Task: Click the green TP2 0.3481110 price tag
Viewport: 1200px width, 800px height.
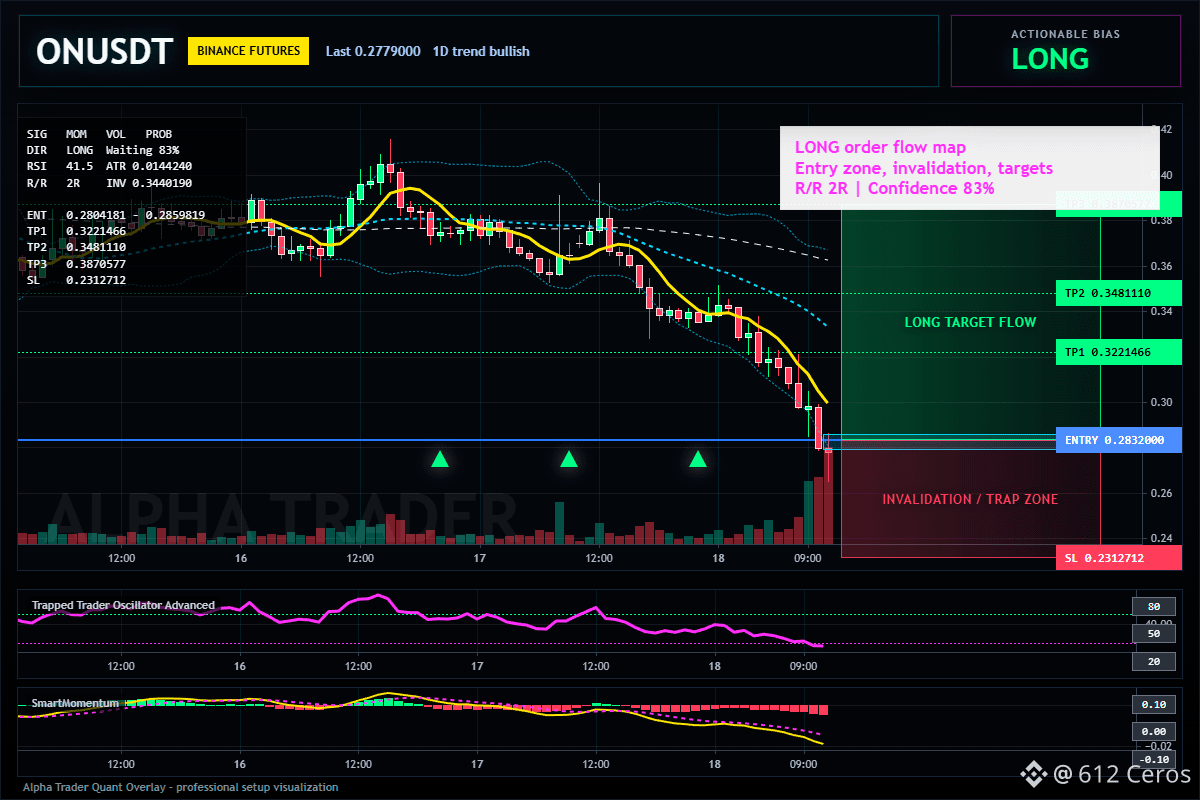Action: [1118, 294]
